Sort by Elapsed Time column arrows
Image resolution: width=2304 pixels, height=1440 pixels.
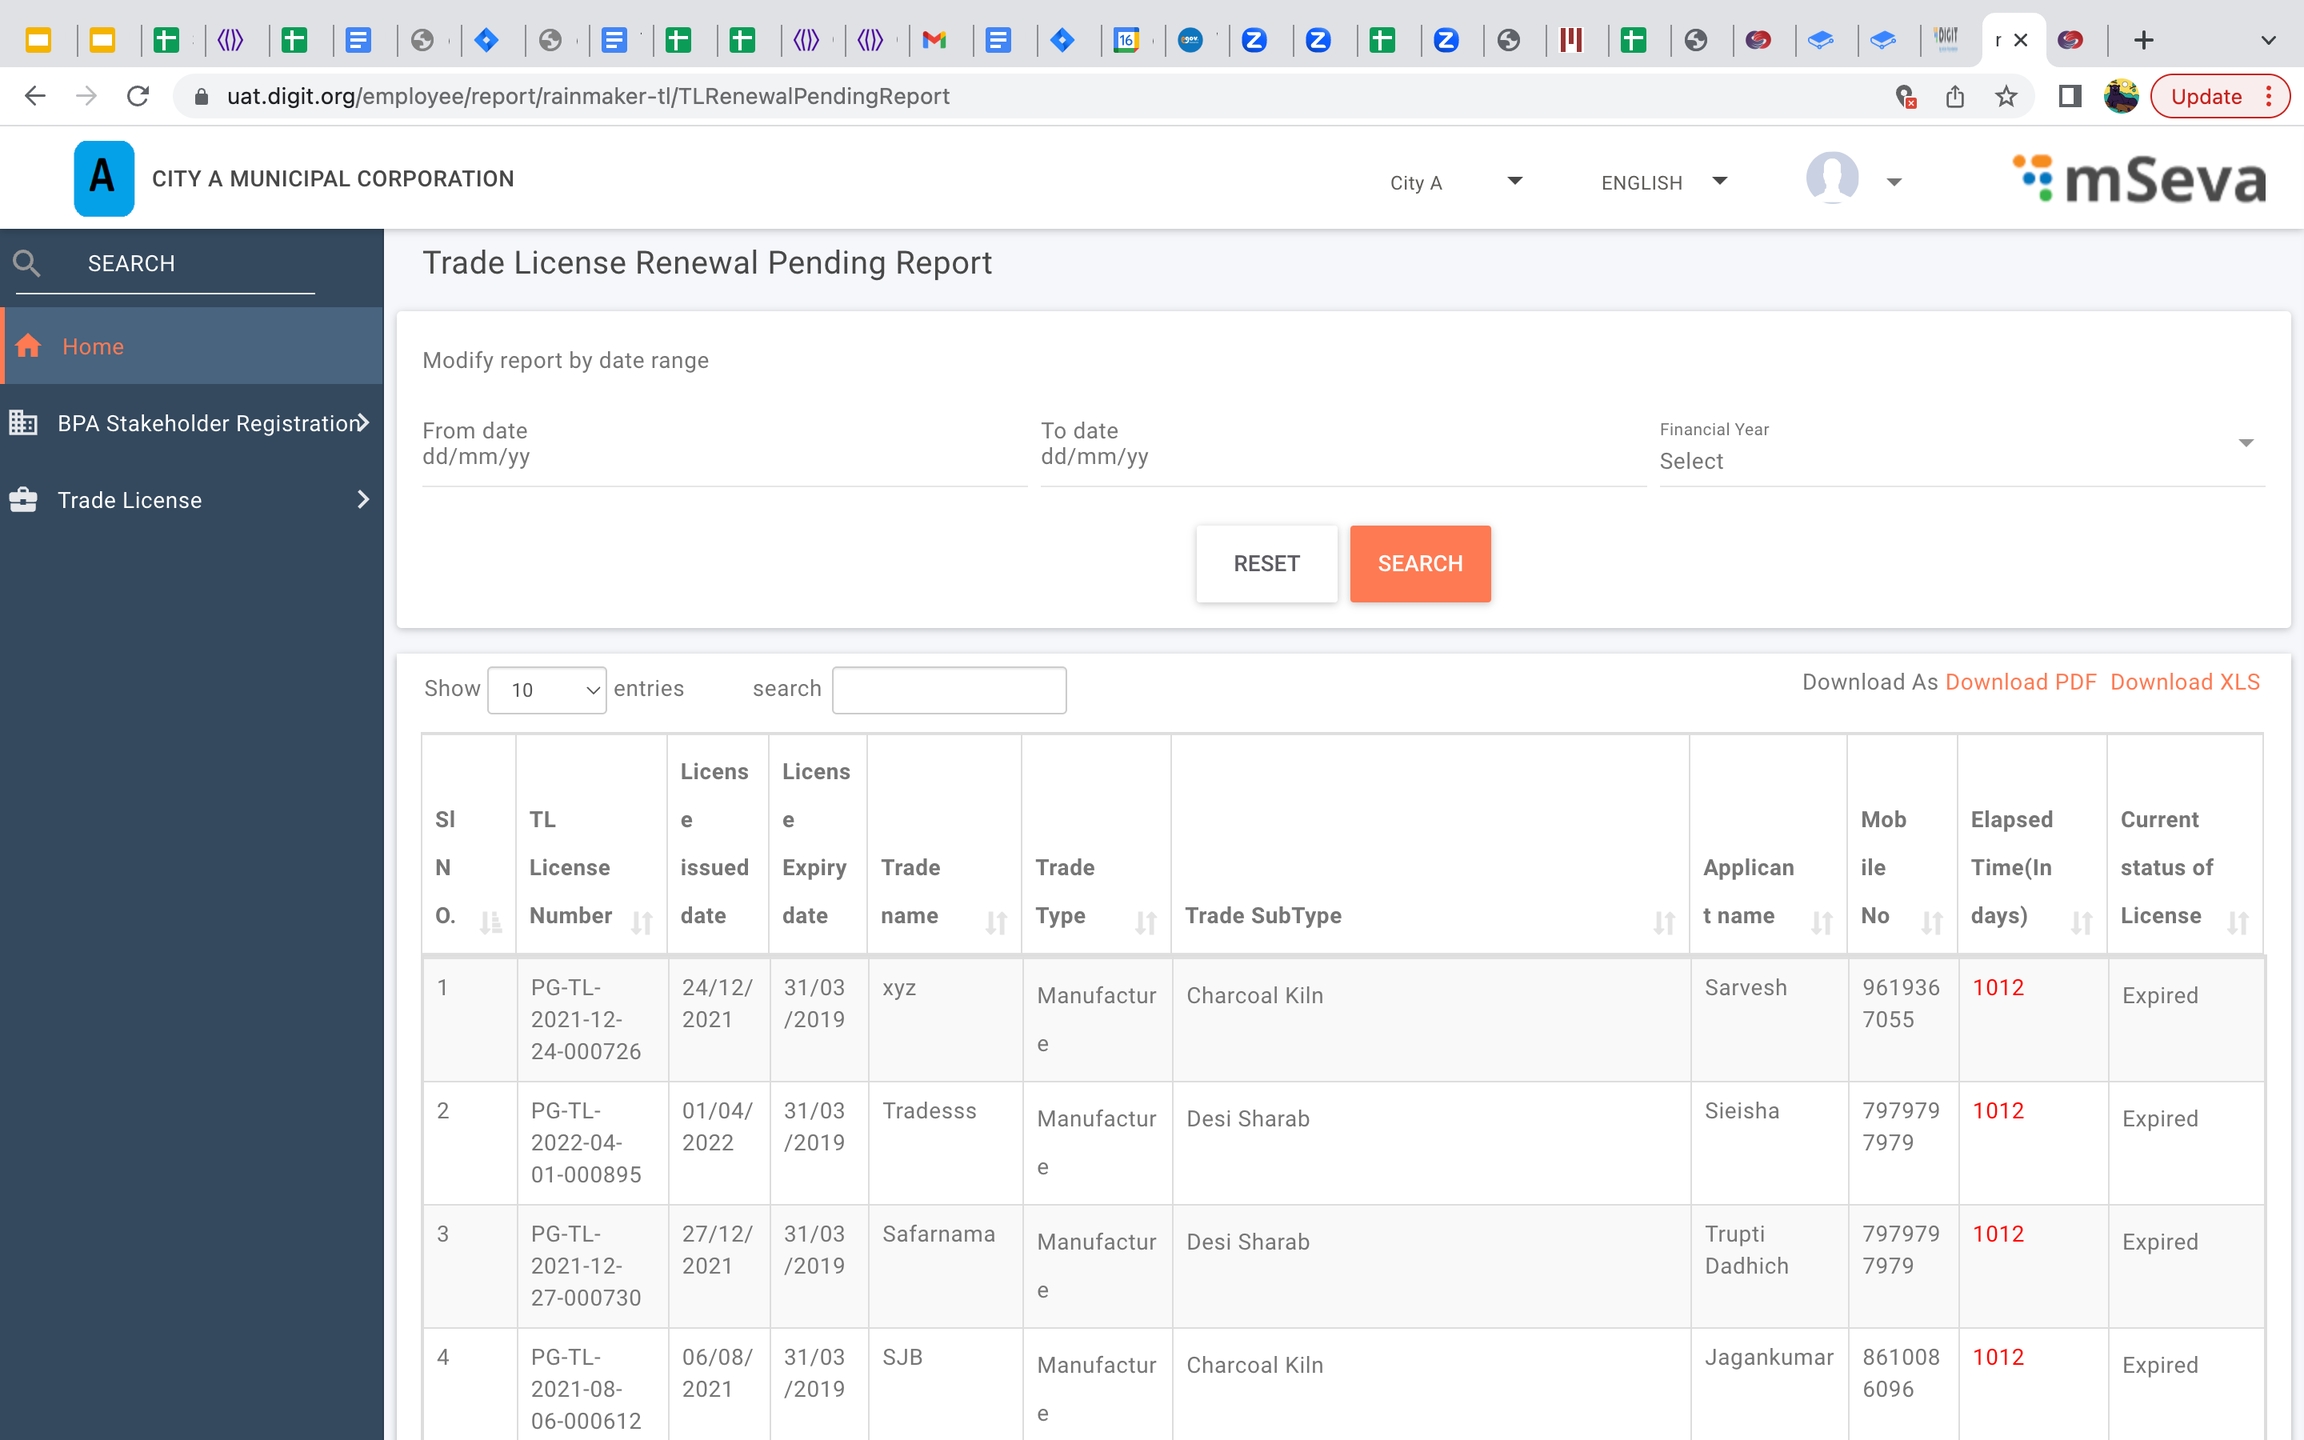coord(2081,922)
